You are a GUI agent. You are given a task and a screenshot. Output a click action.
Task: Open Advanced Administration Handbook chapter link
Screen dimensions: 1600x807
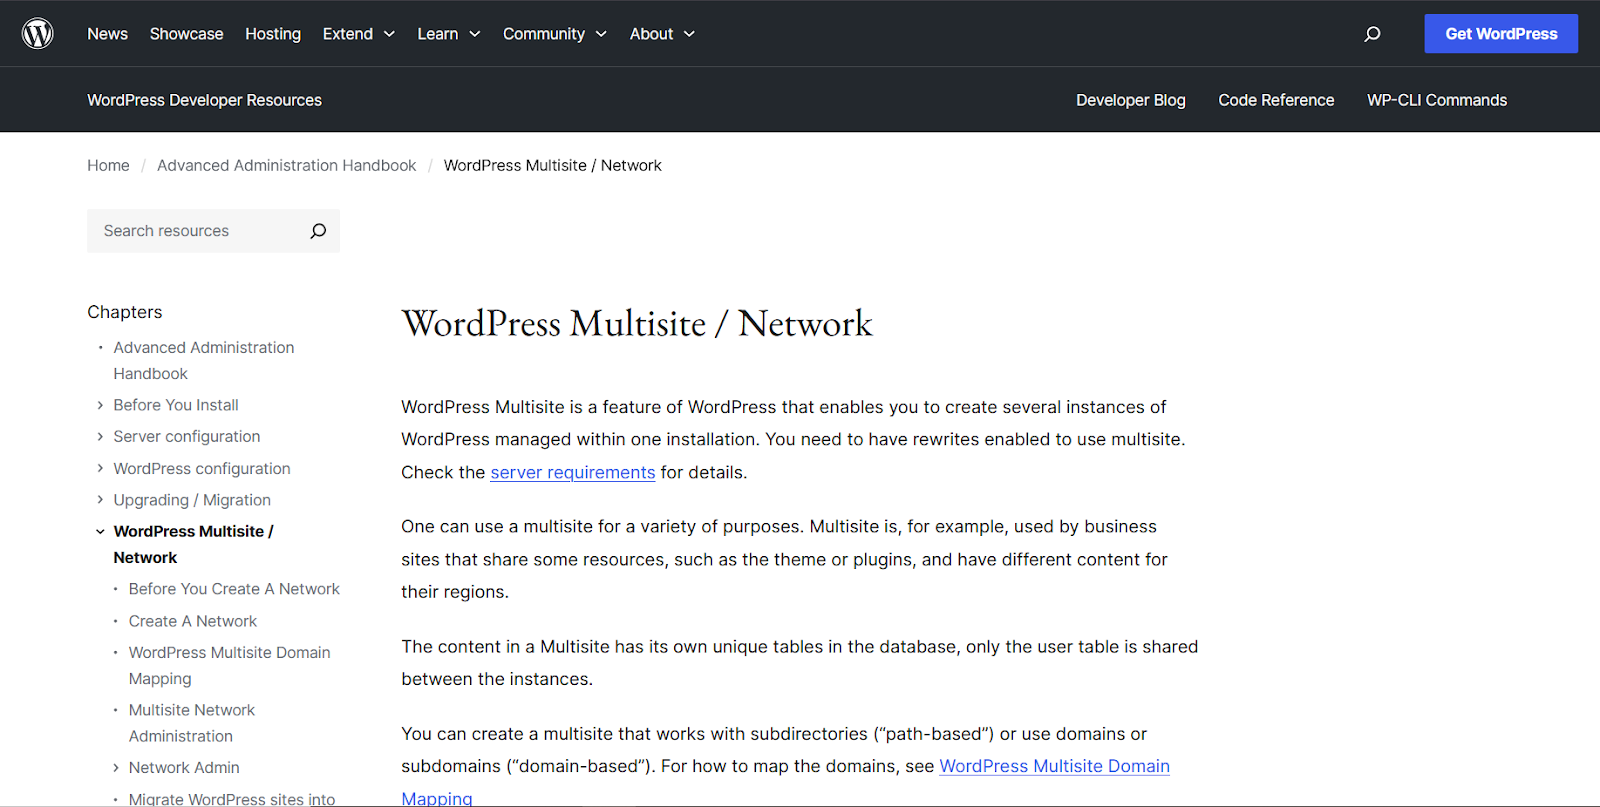click(204, 361)
